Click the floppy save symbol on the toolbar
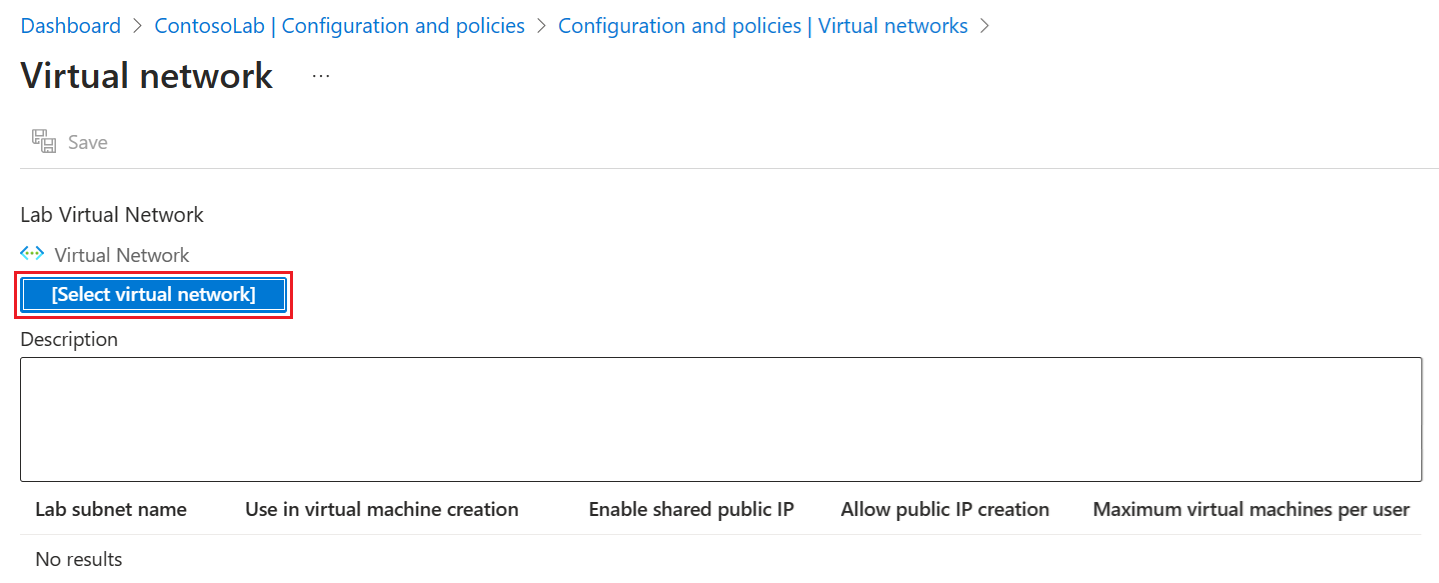The height and width of the screenshot is (583, 1439). (x=43, y=141)
